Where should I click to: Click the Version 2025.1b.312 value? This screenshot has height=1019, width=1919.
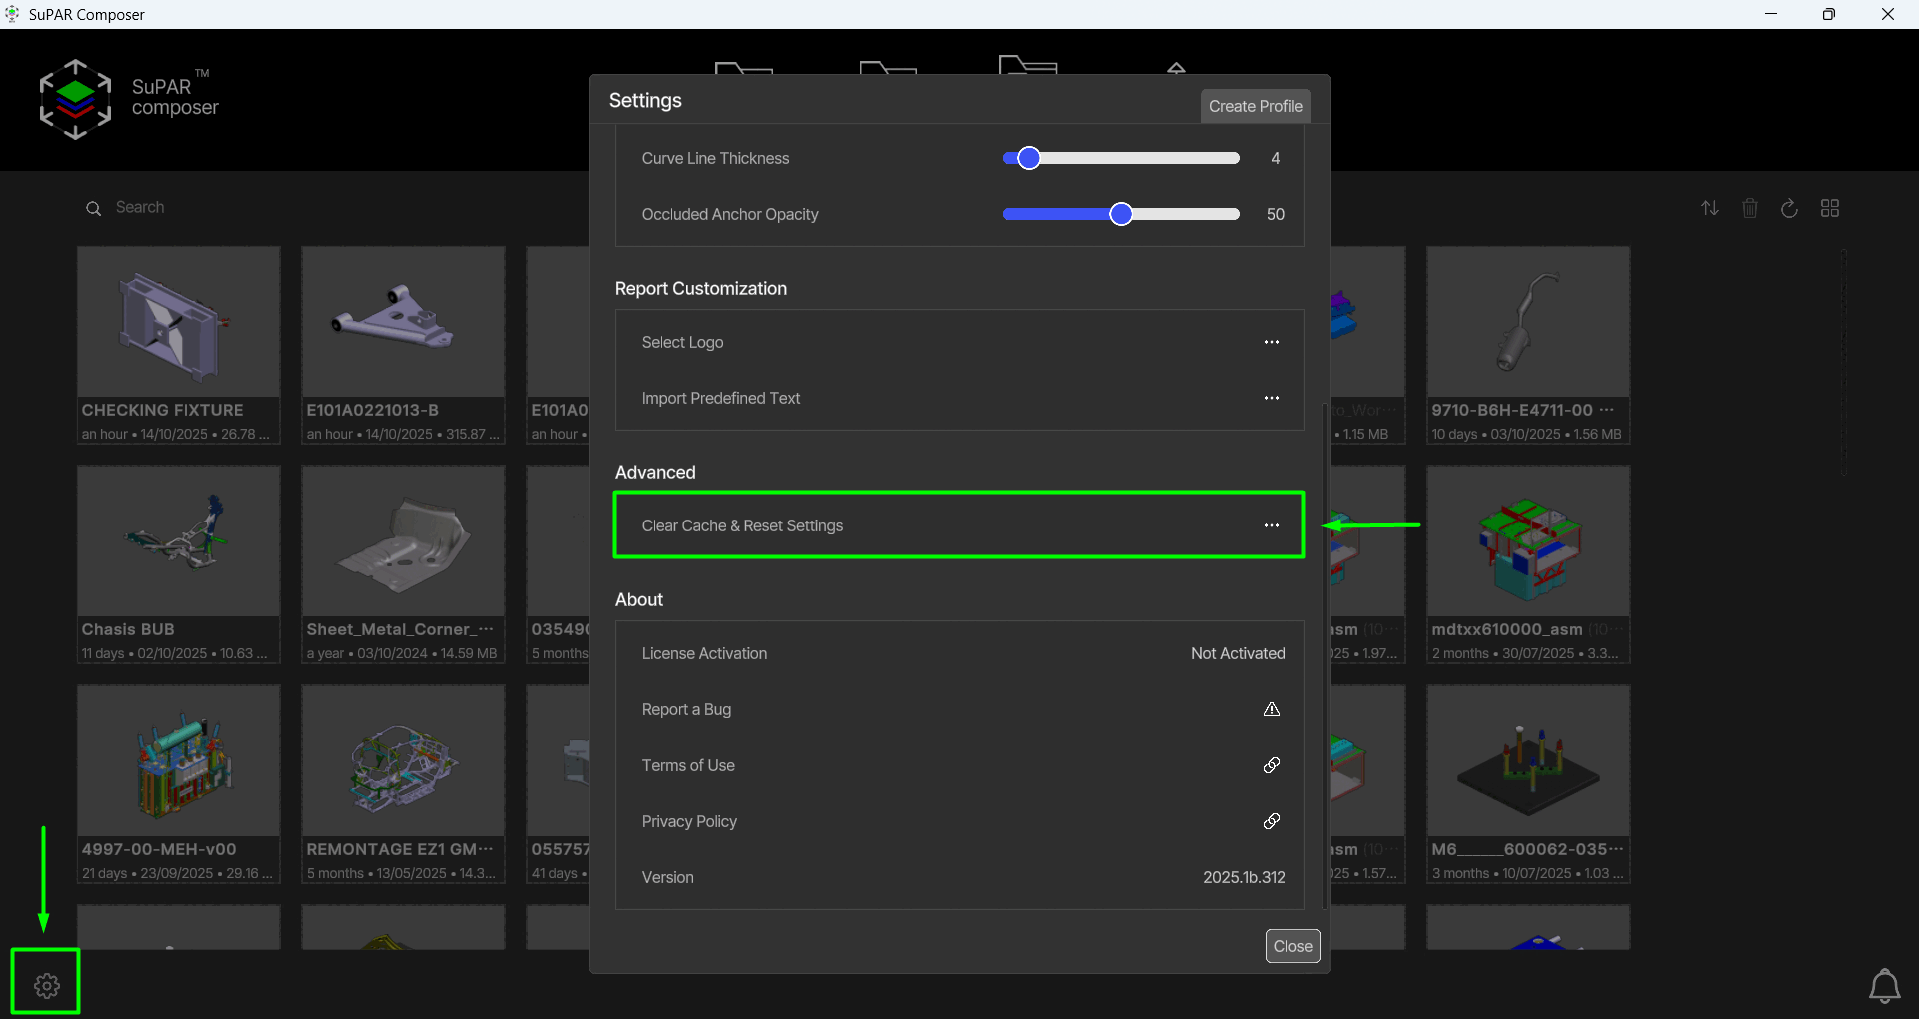(1244, 877)
